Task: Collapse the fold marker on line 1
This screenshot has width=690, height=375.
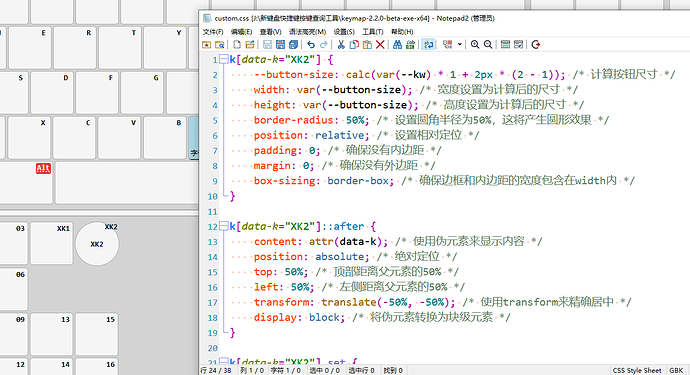Action: tap(224, 59)
